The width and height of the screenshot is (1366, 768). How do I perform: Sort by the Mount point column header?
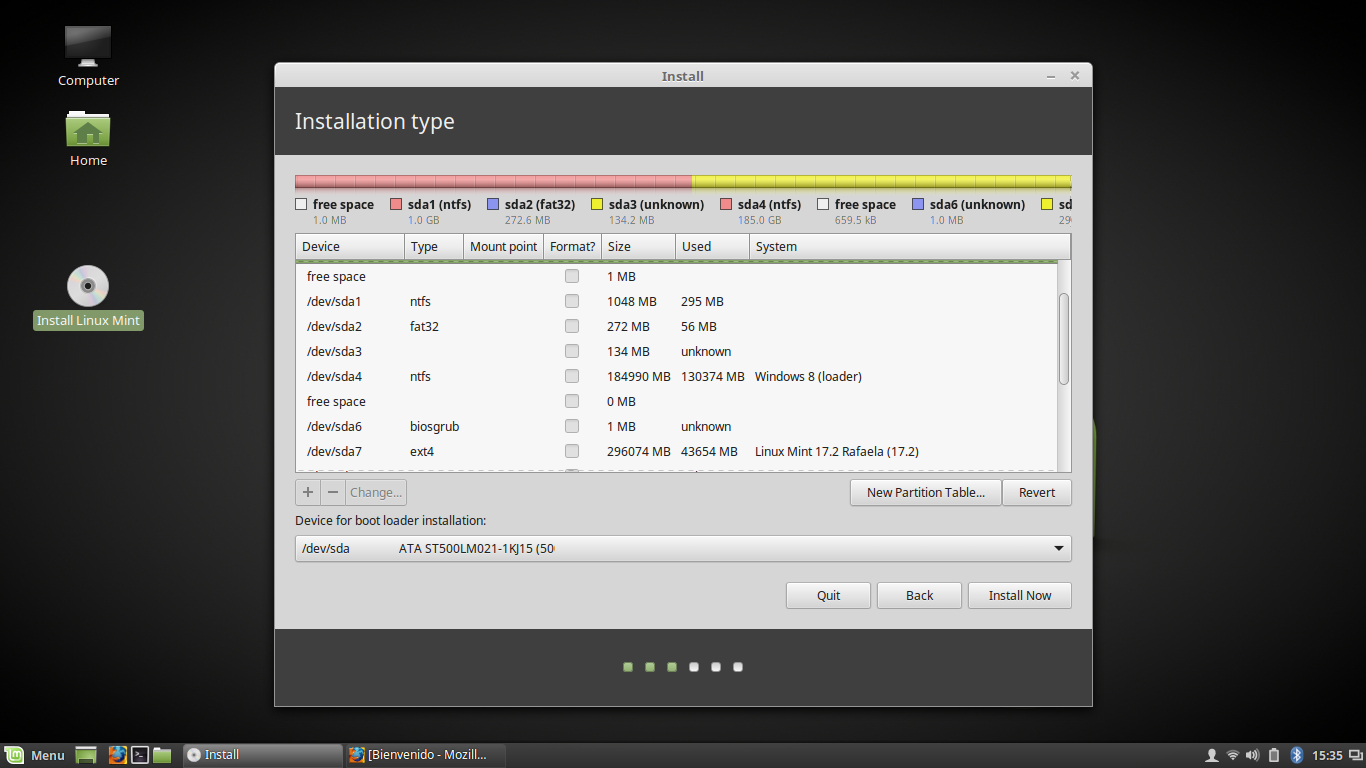pyautogui.click(x=504, y=246)
